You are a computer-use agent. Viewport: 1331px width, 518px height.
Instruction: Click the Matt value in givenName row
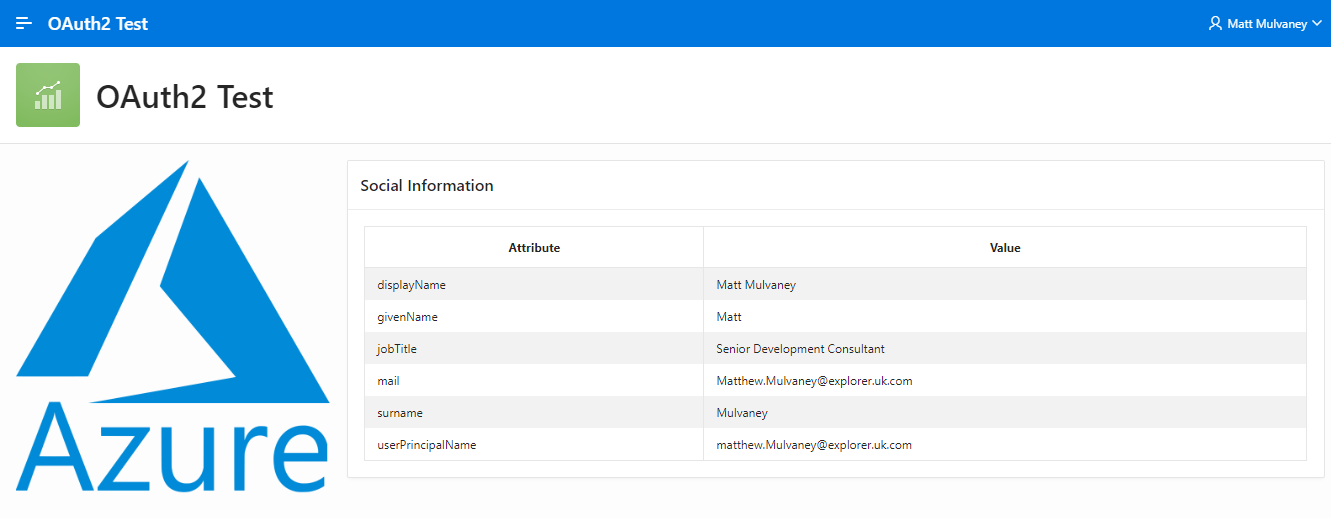pyautogui.click(x=729, y=317)
